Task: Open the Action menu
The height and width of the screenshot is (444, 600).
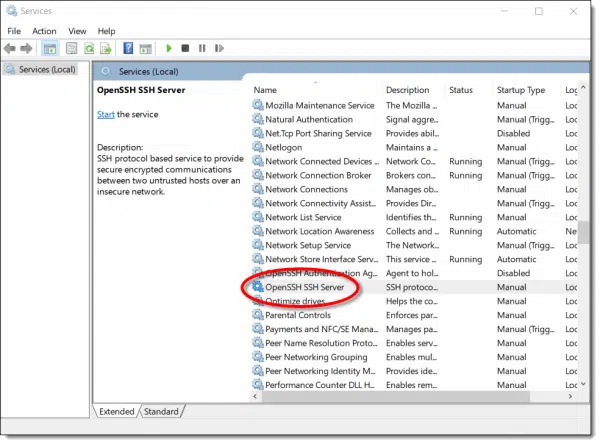Action: point(44,31)
